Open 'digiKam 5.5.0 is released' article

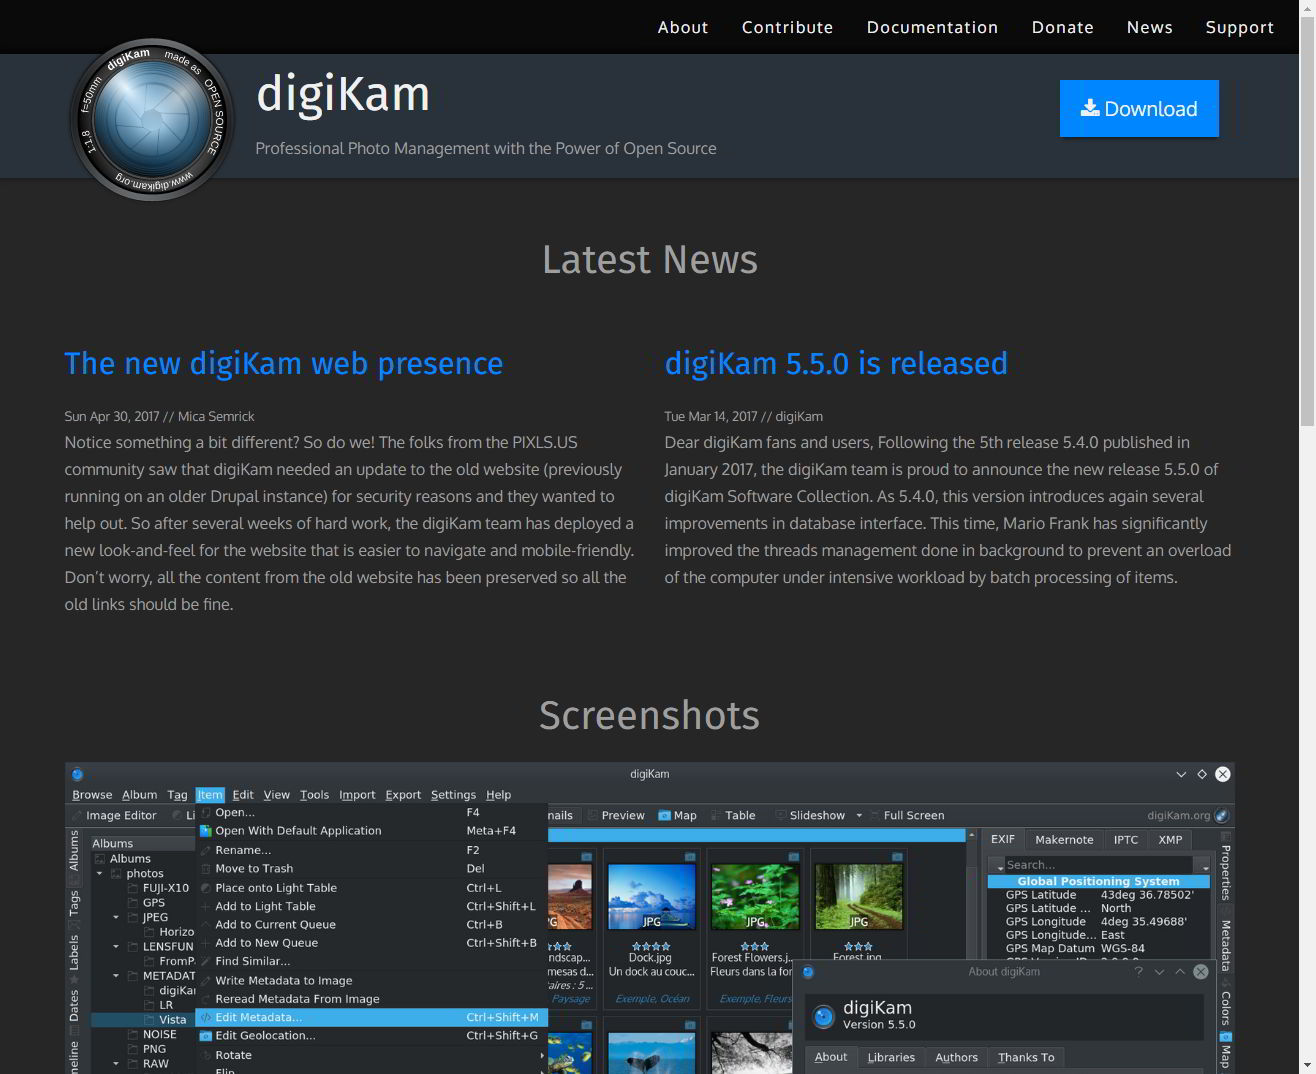[x=836, y=363]
